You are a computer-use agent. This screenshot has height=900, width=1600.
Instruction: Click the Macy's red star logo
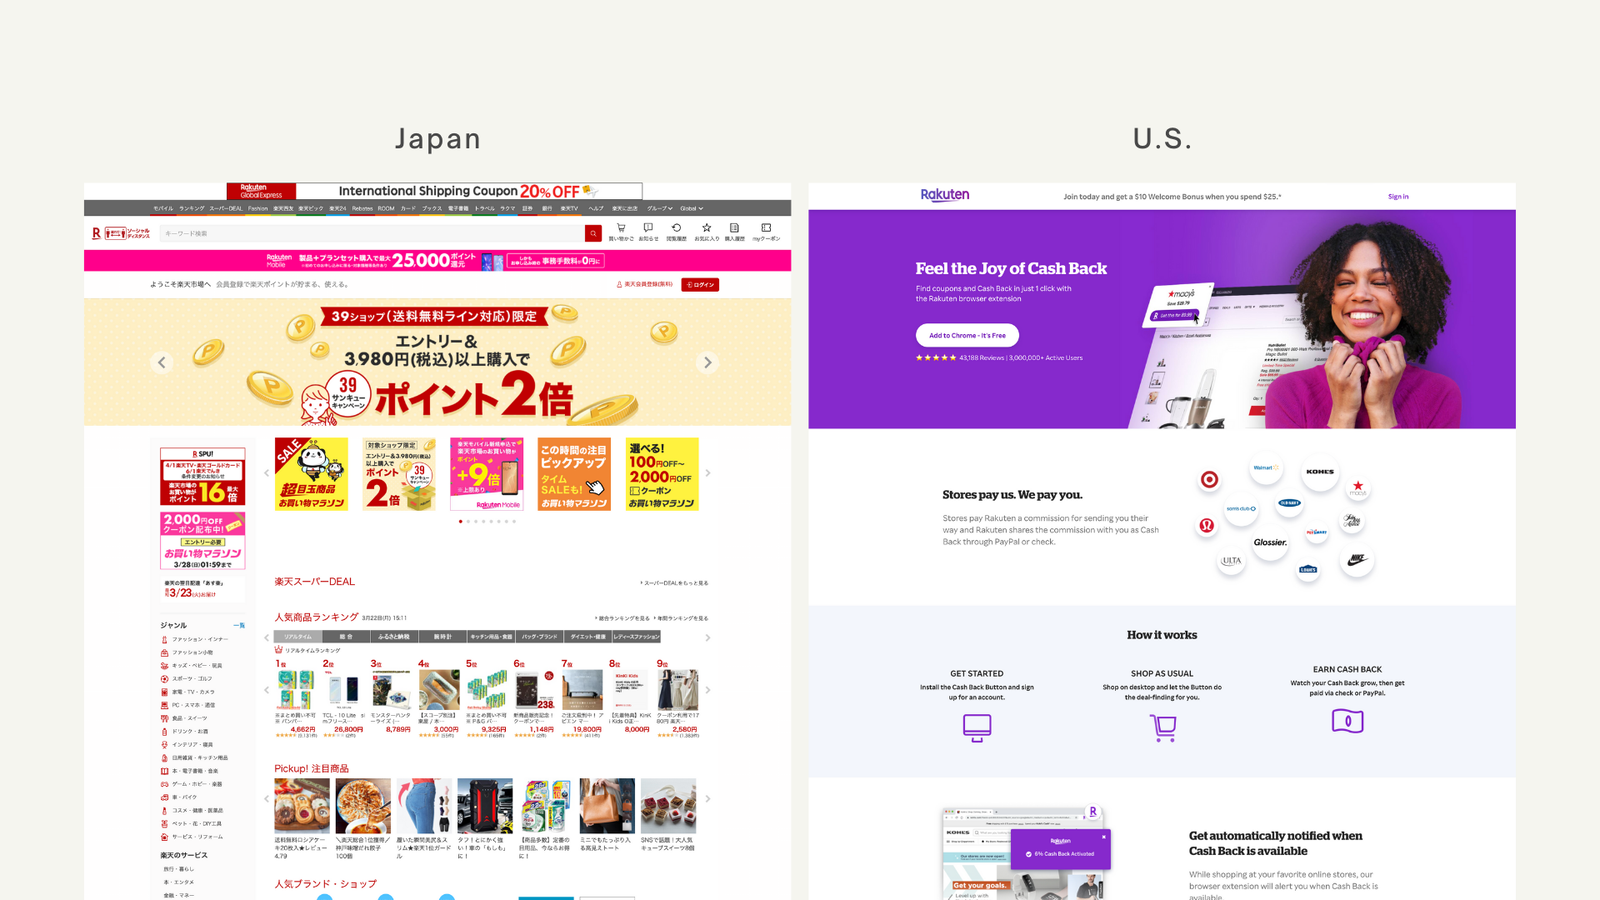tap(1358, 488)
